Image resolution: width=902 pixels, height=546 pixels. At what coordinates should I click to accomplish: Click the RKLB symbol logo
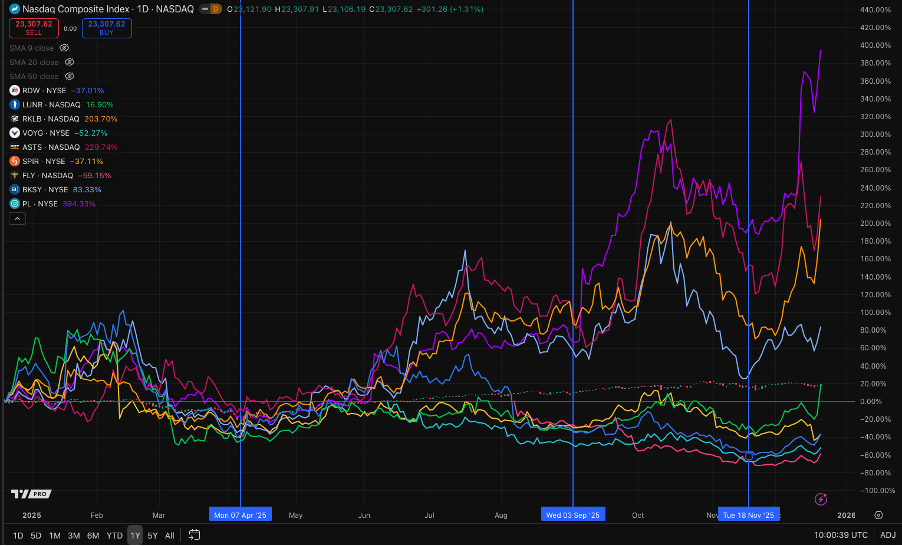pyautogui.click(x=15, y=118)
